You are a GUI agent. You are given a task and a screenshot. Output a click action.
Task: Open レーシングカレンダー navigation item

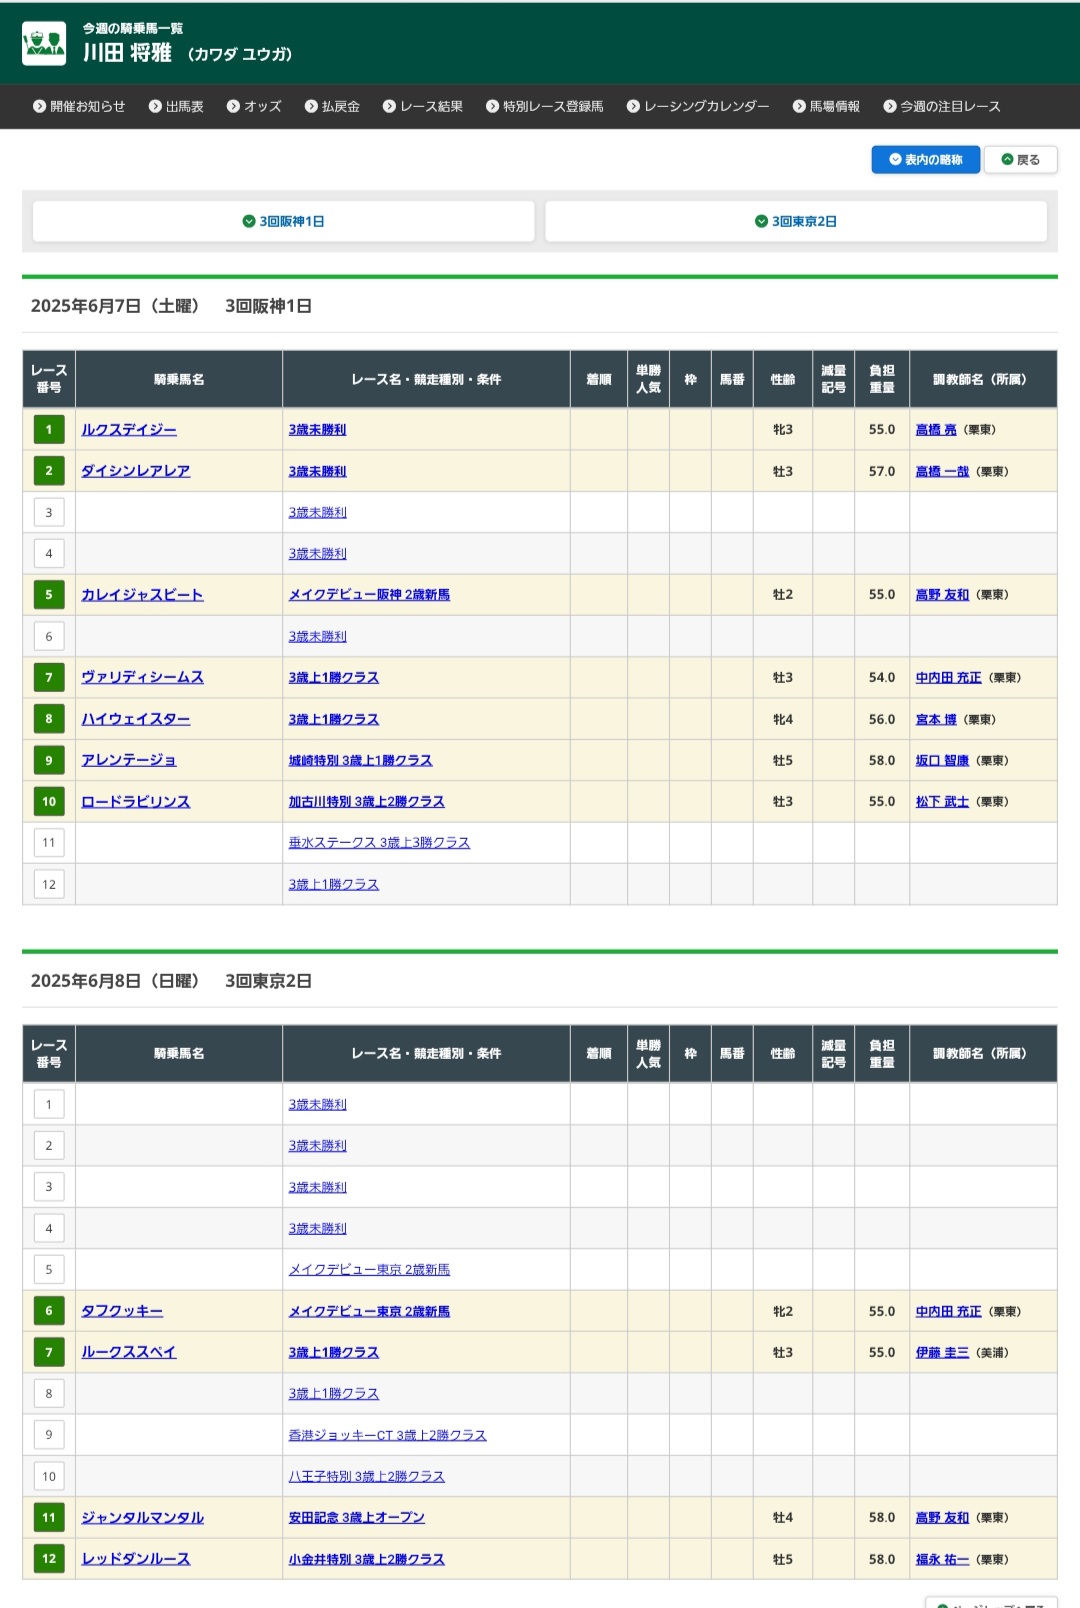click(x=698, y=106)
